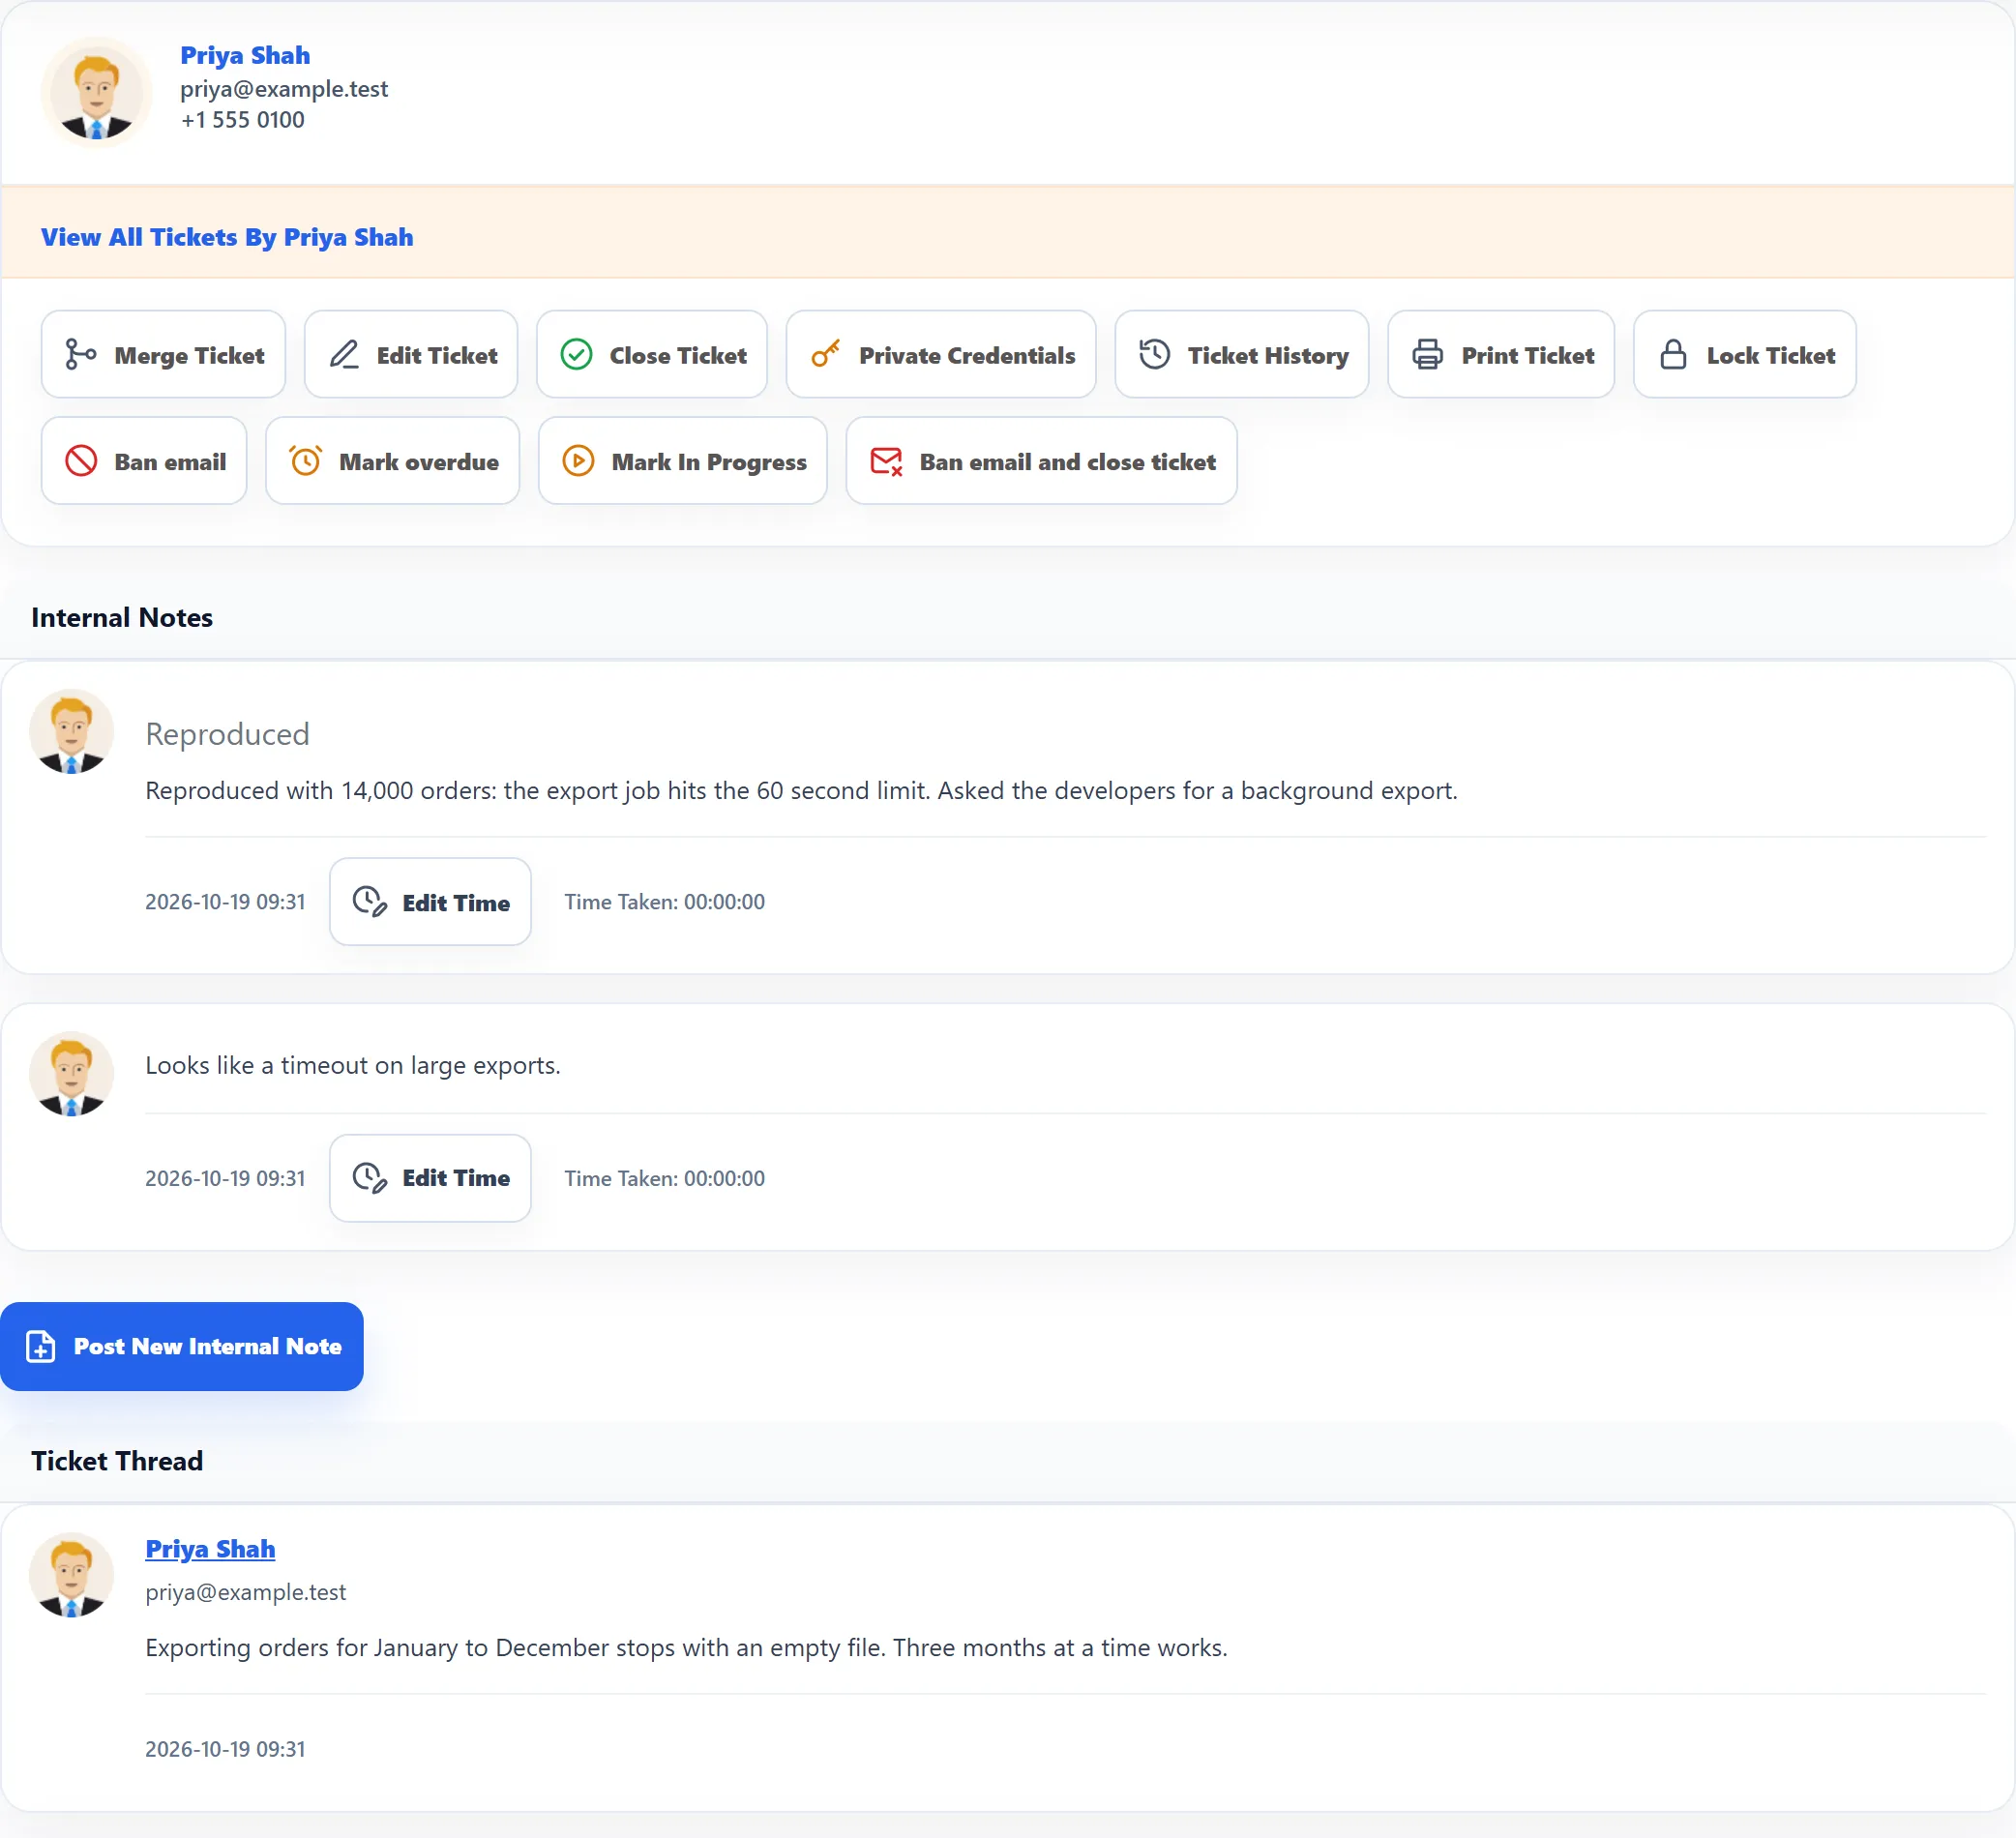The width and height of the screenshot is (2016, 1838).
Task: Select Print Ticket
Action: [1501, 354]
